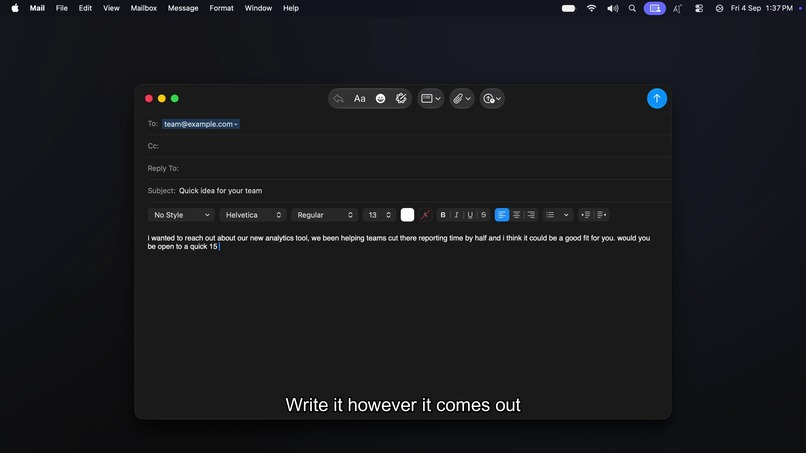Open the Apple menu
806x453 pixels.
tap(15, 8)
